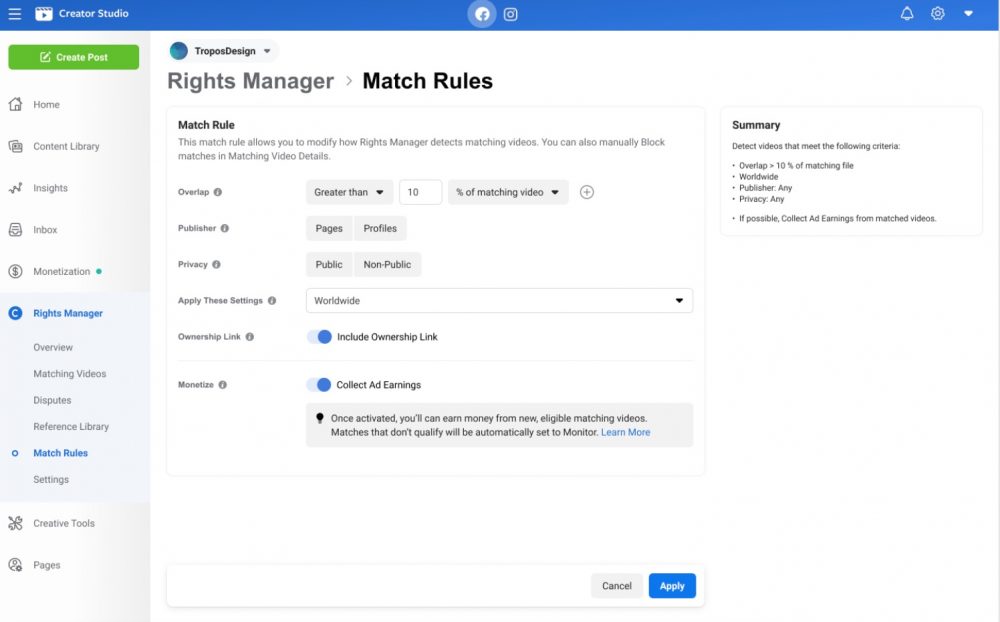Add another overlap condition with the plus icon
This screenshot has width=1000, height=622.
[x=587, y=191]
